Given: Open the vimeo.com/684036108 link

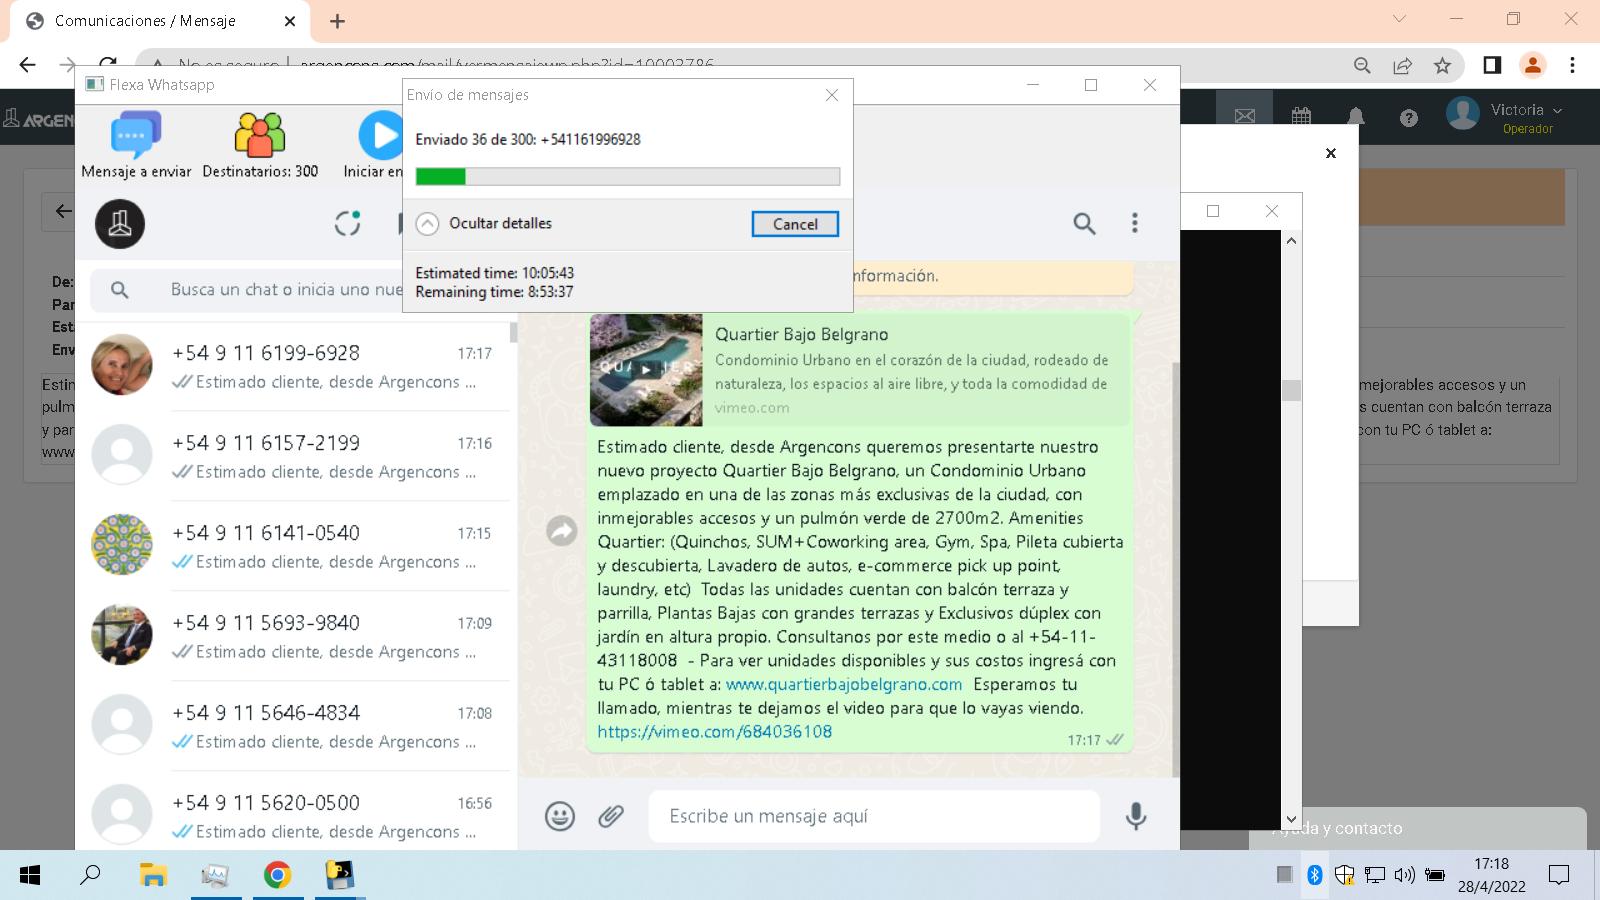Looking at the screenshot, I should [714, 731].
